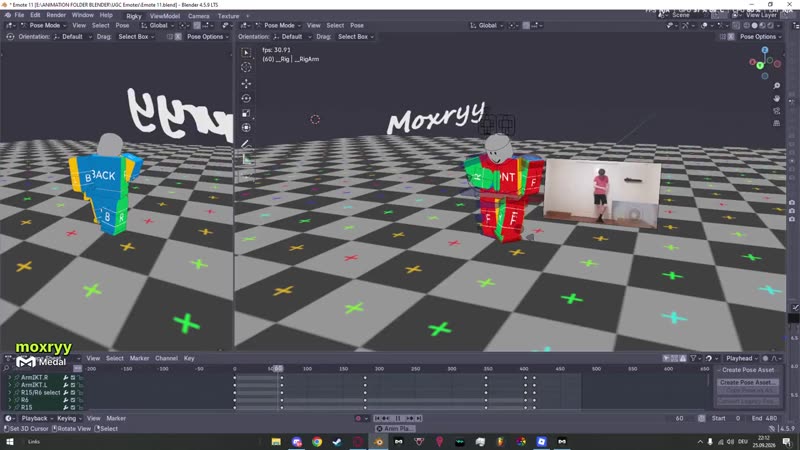Toggle proportional editing in dope sheet
800x450 pixels.
(765, 358)
